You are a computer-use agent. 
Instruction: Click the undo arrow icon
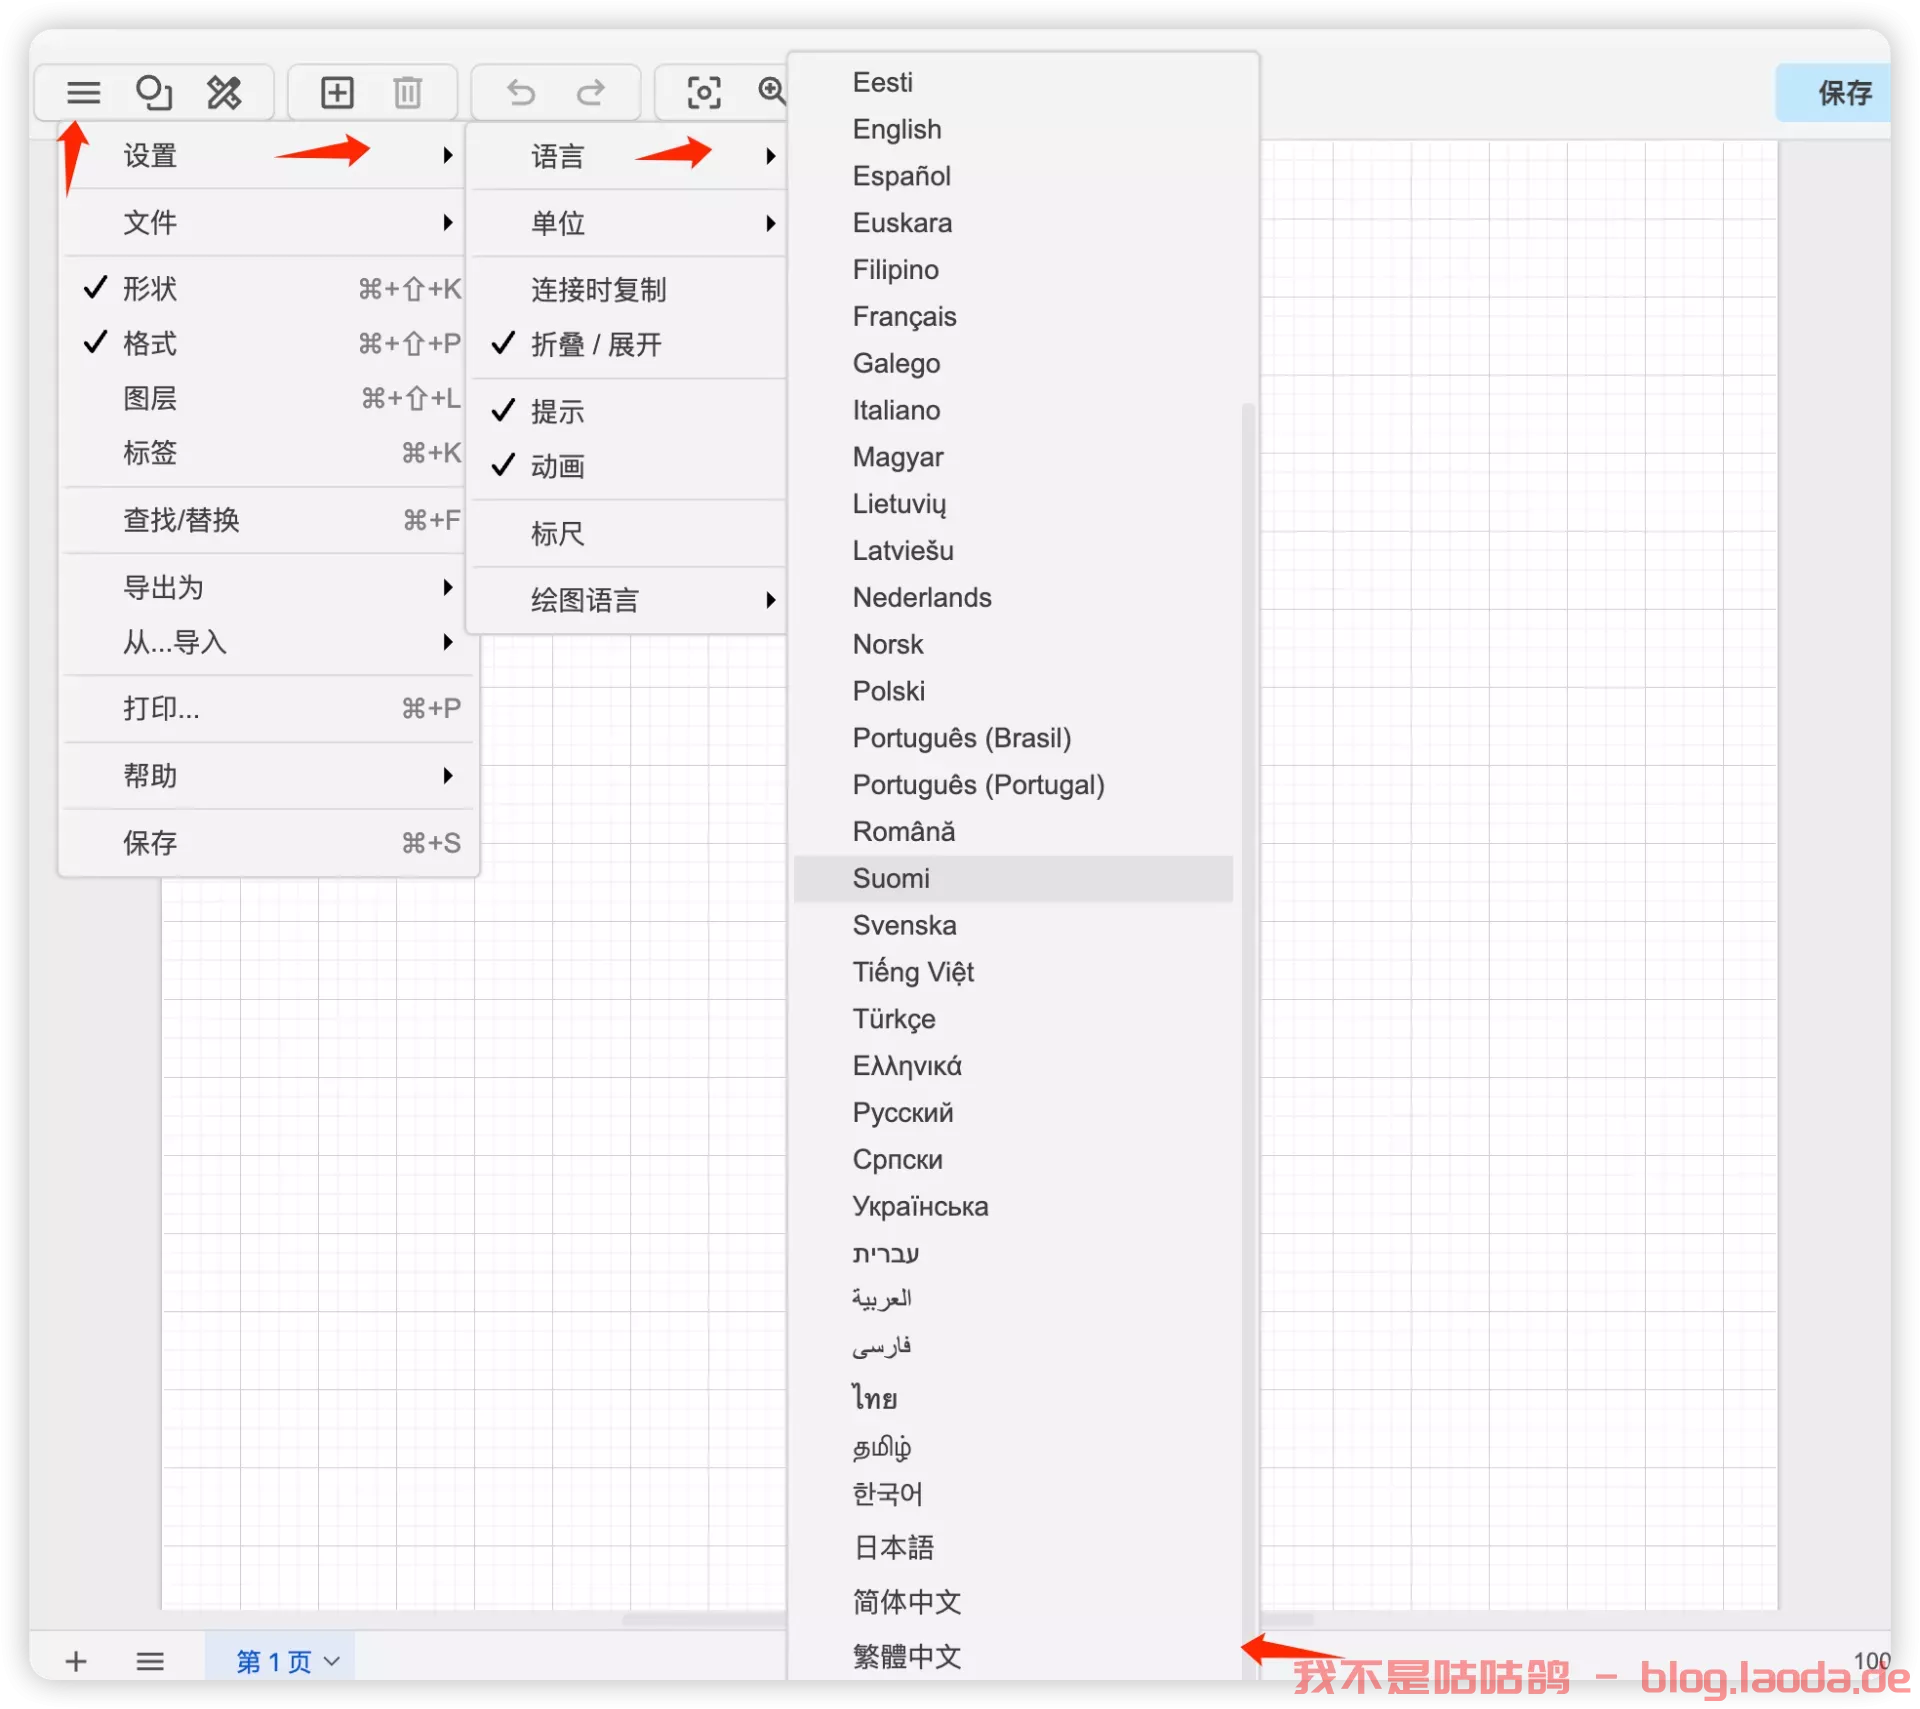pos(520,92)
